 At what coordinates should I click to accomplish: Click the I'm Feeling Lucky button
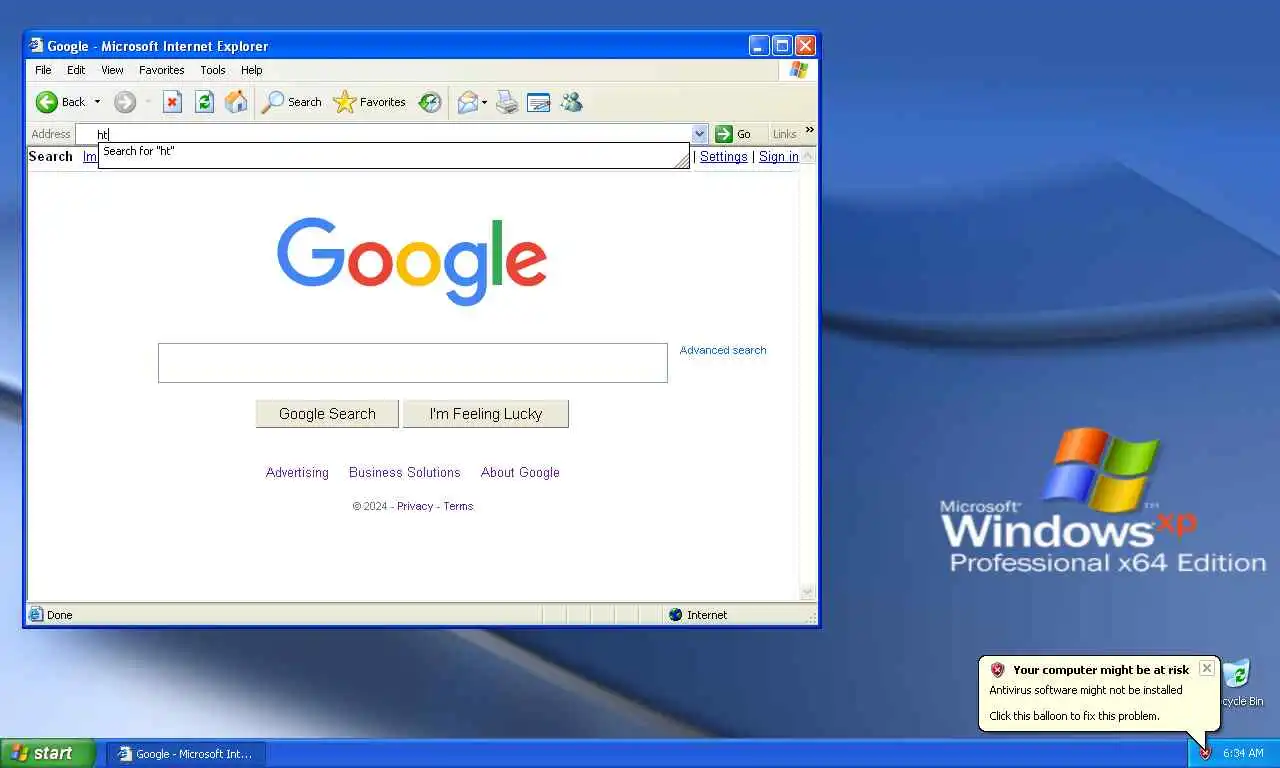tap(486, 414)
